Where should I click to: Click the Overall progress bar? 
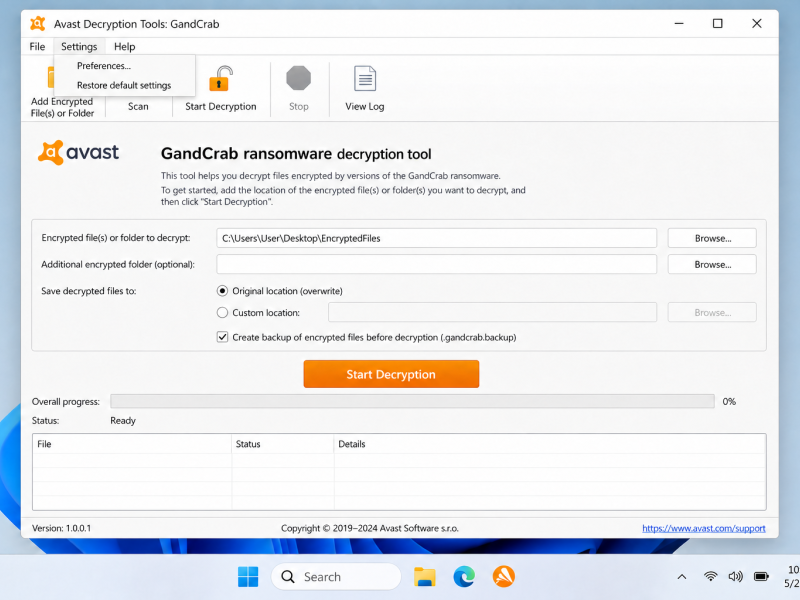(412, 401)
